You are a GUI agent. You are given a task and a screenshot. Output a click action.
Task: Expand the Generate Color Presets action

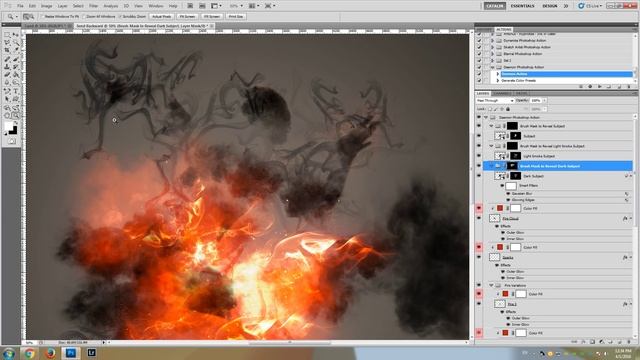[498, 80]
